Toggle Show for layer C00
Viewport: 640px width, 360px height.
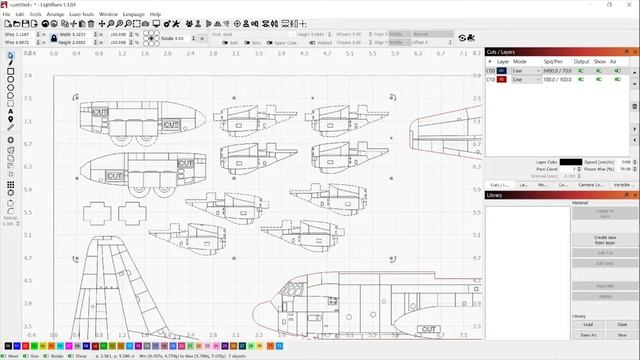coord(599,71)
